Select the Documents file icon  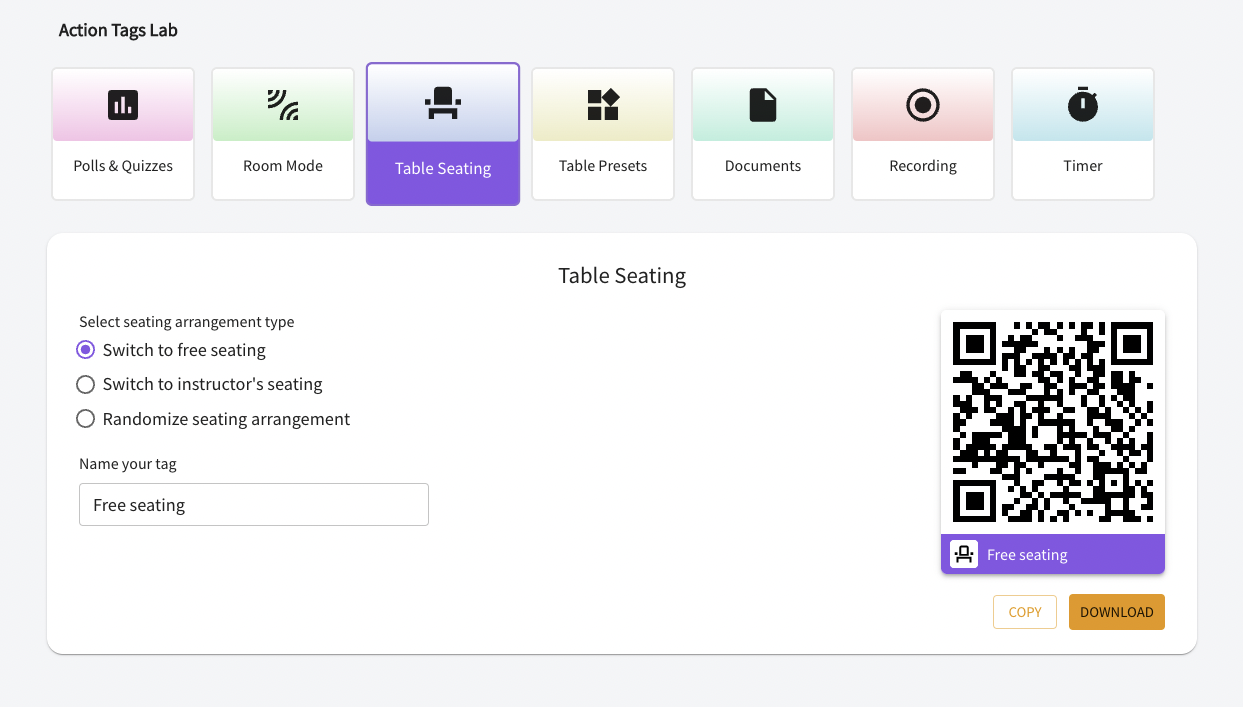763,104
